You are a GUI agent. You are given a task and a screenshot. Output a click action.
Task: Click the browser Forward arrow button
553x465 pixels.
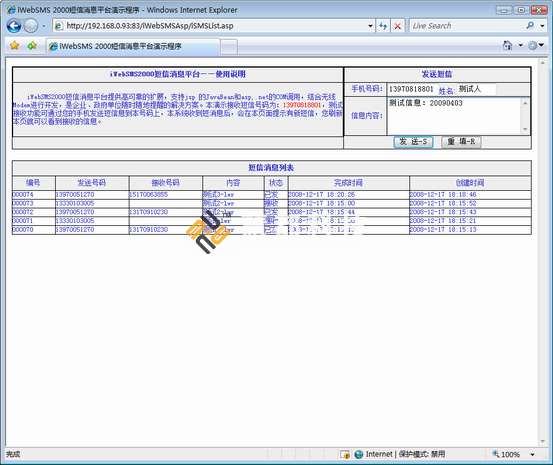(31, 26)
